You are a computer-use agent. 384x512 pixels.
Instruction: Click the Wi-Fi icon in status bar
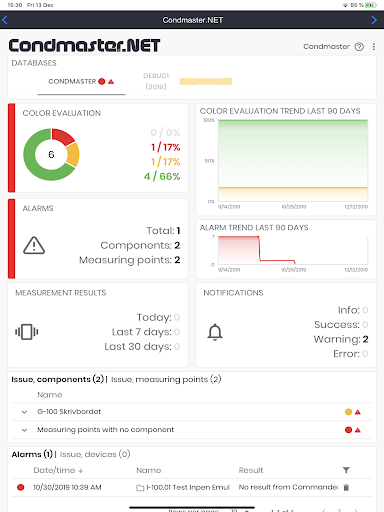[x=345, y=5]
